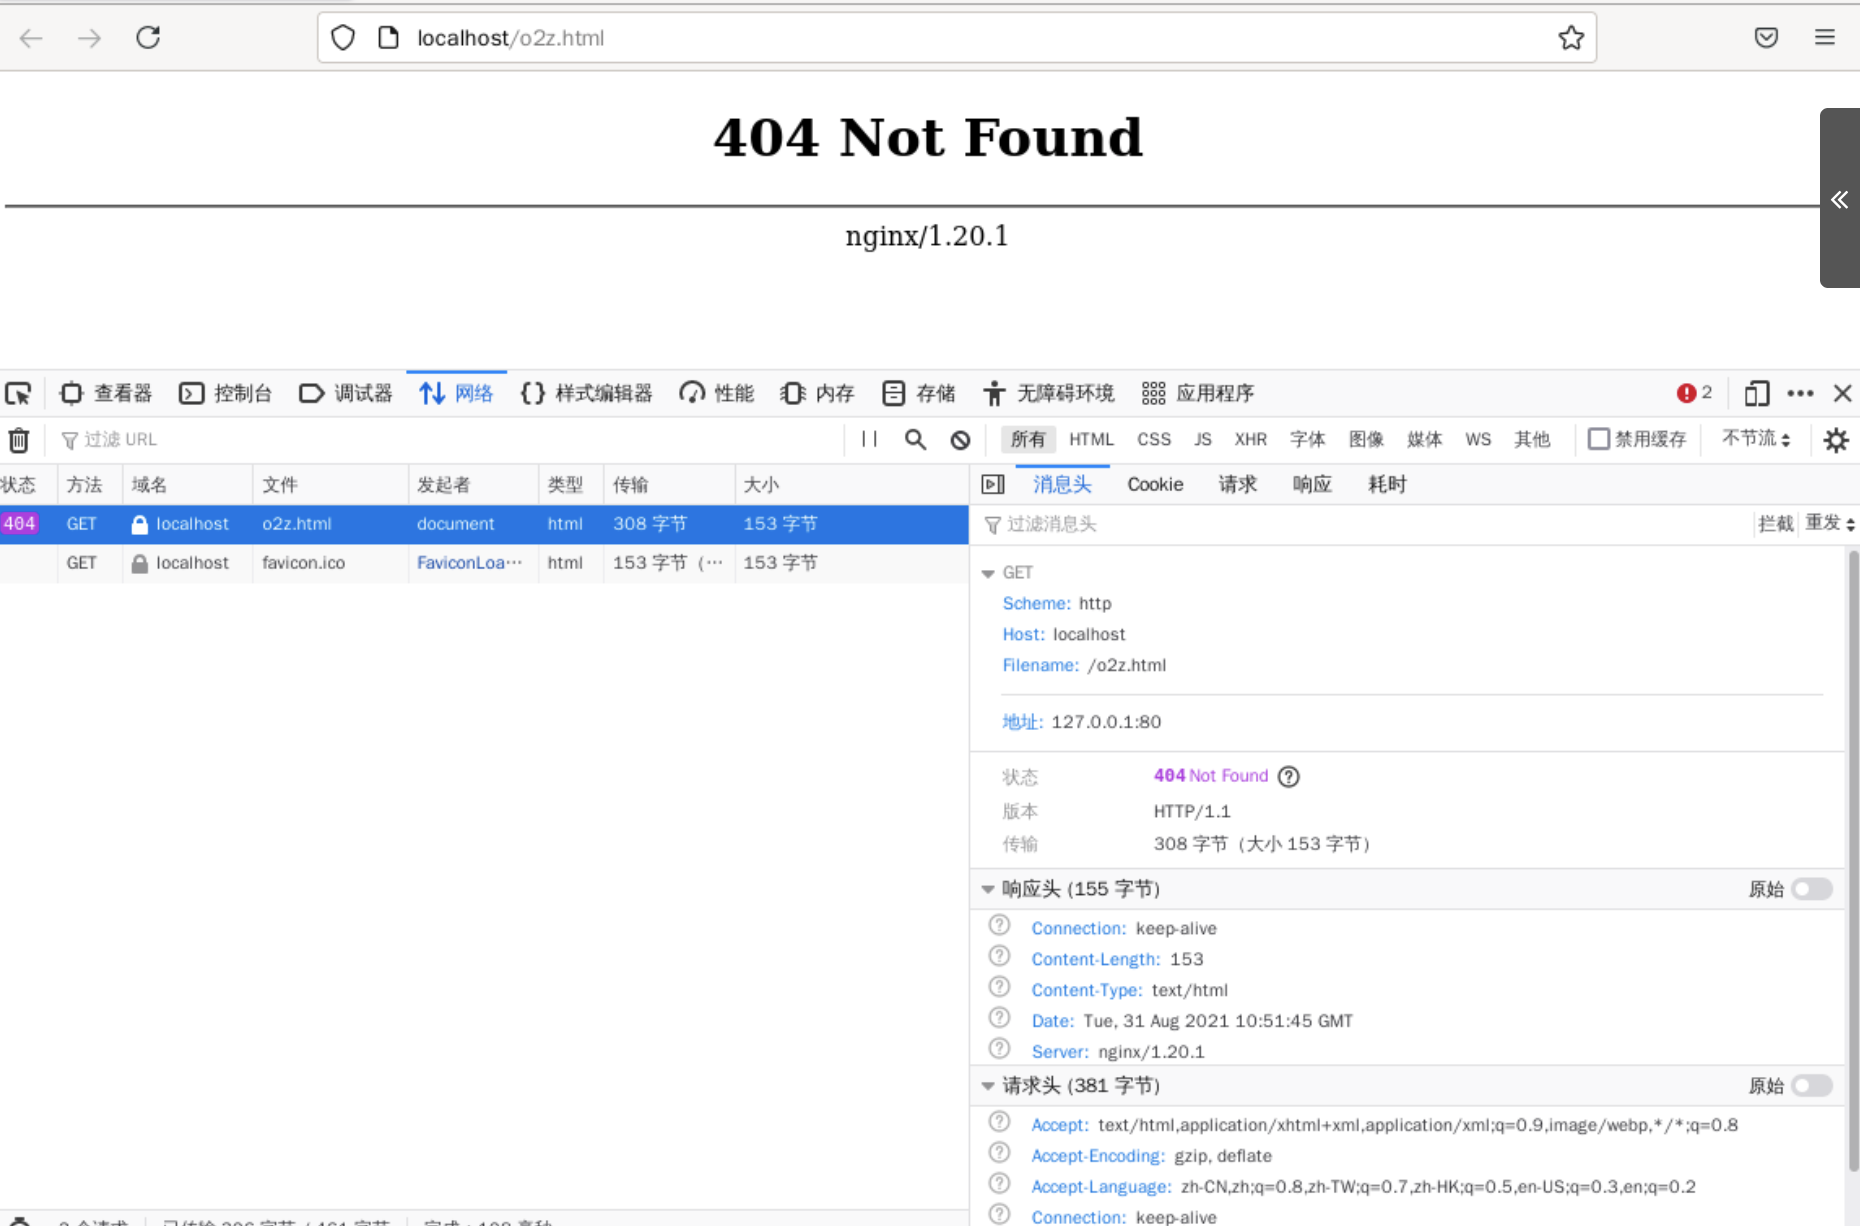Clear the network log with trash icon

[x=19, y=440]
